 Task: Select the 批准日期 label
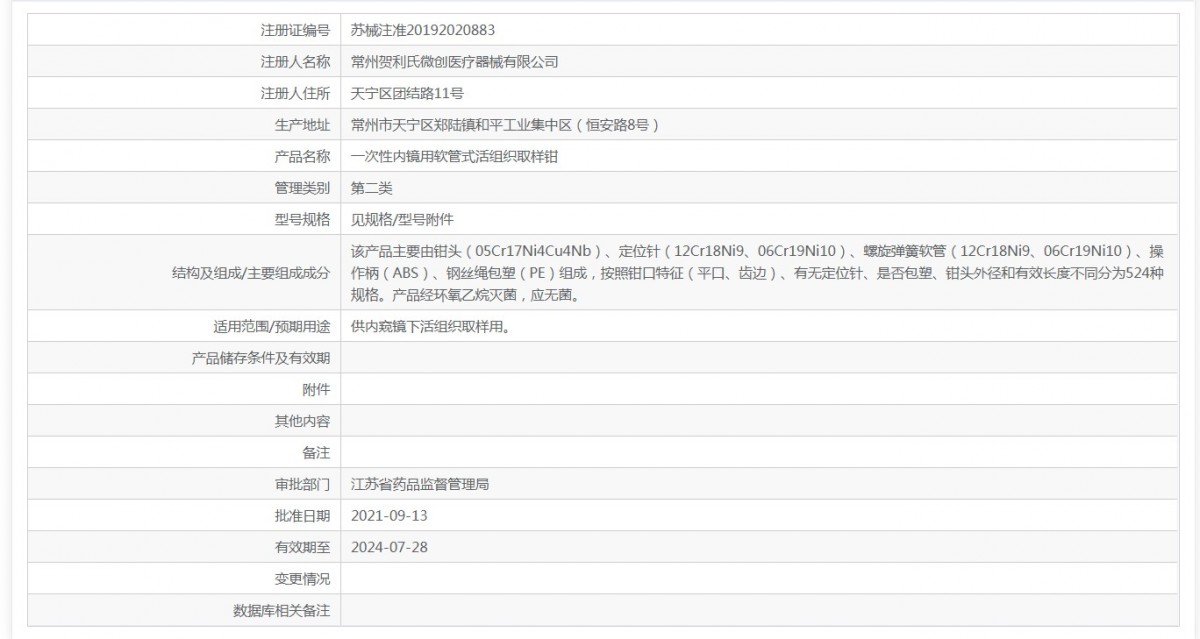302,515
